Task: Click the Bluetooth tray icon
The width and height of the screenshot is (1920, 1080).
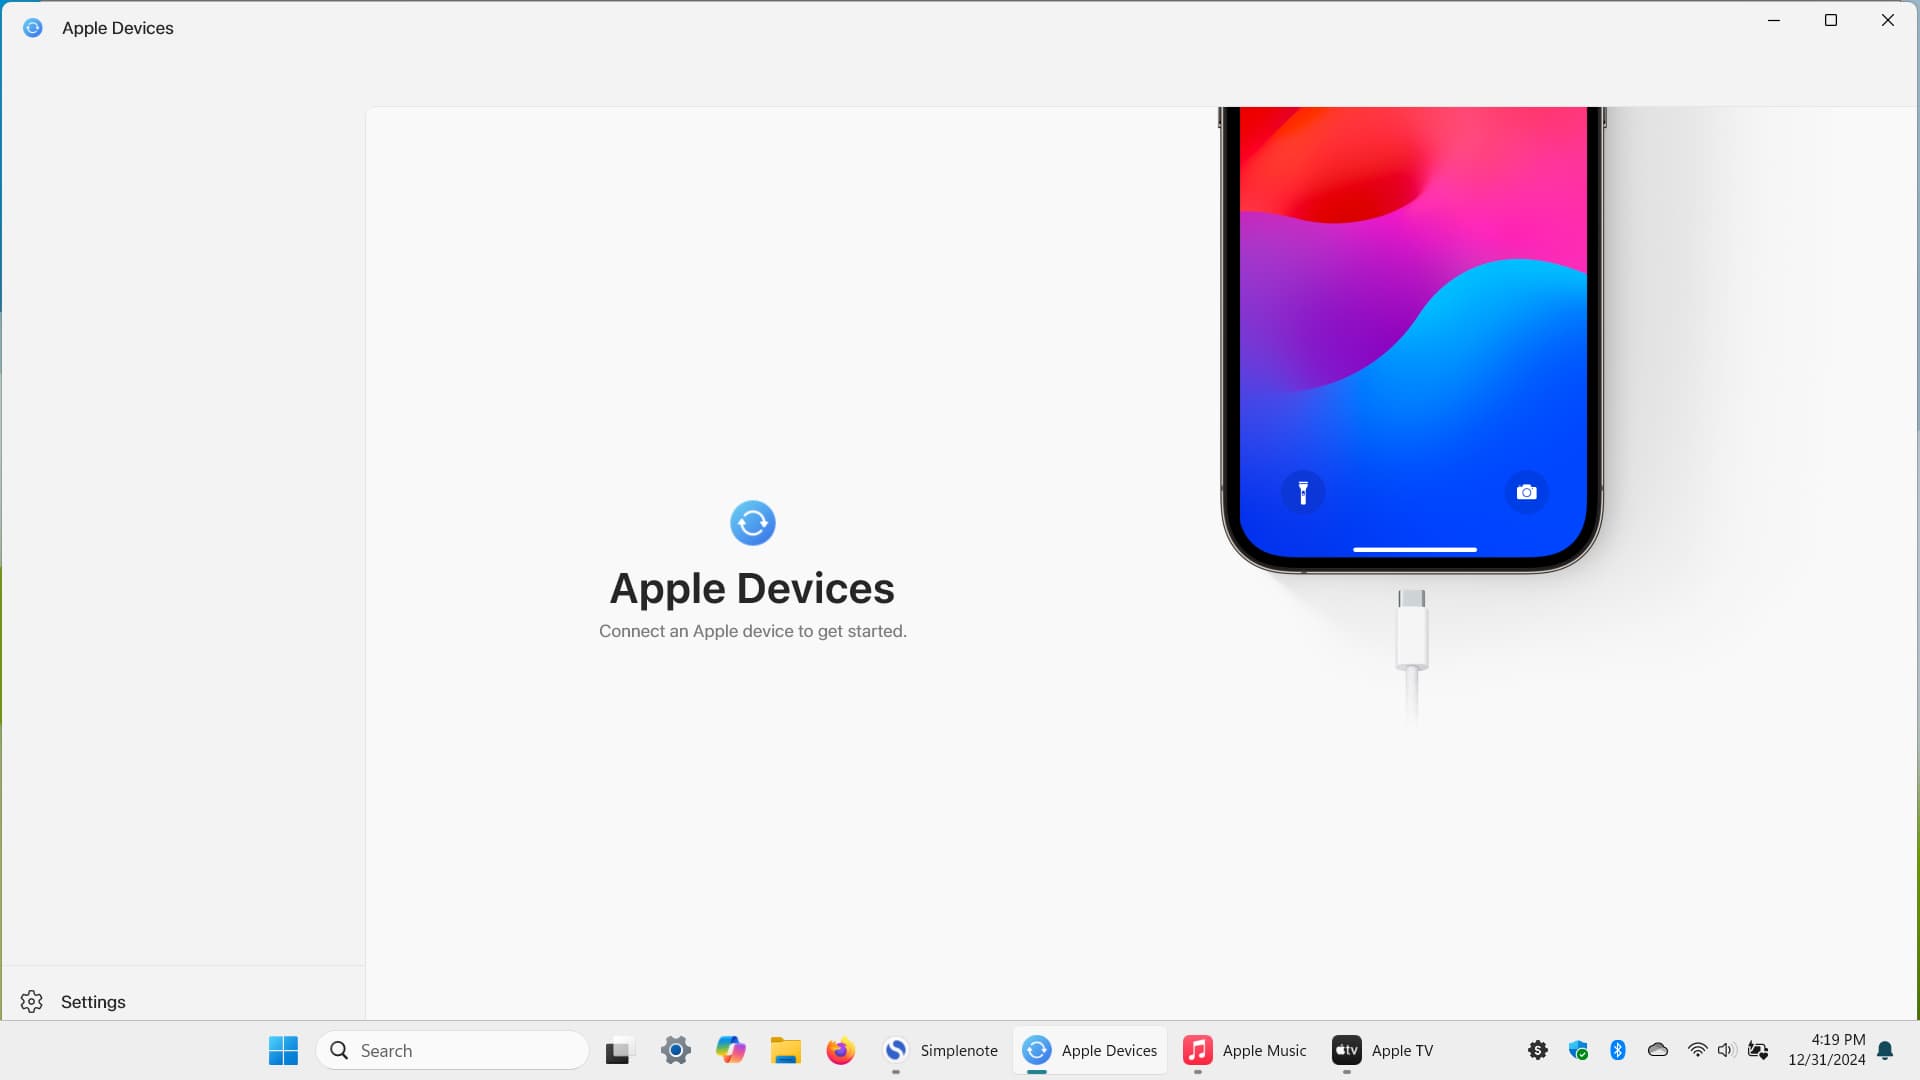Action: [x=1618, y=1050]
